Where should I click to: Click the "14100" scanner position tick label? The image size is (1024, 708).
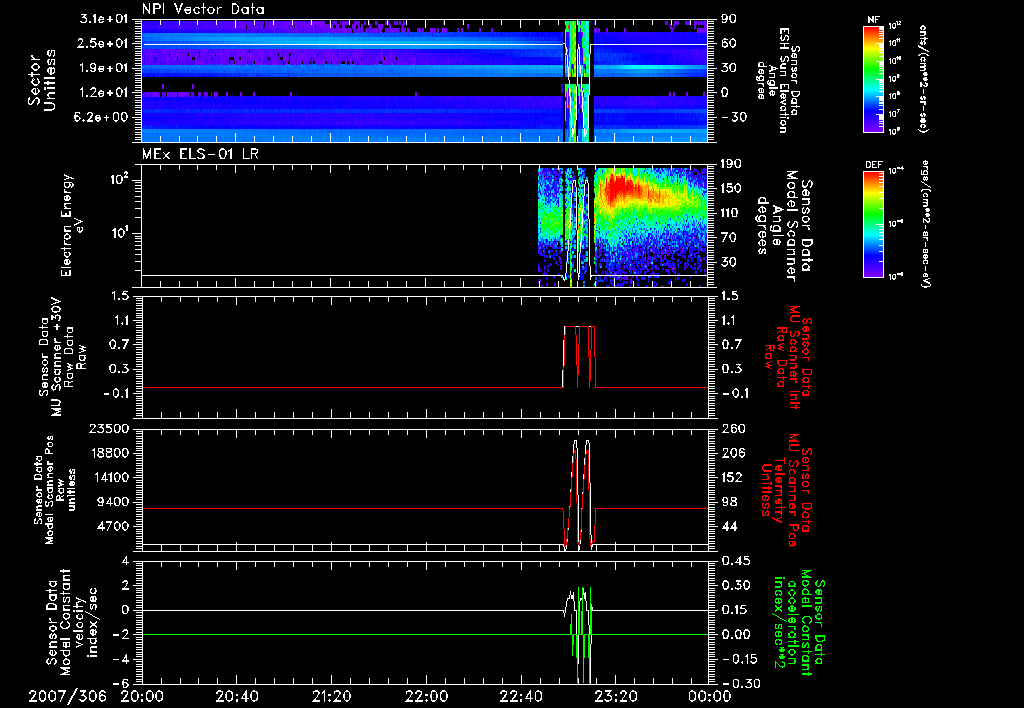coord(108,477)
